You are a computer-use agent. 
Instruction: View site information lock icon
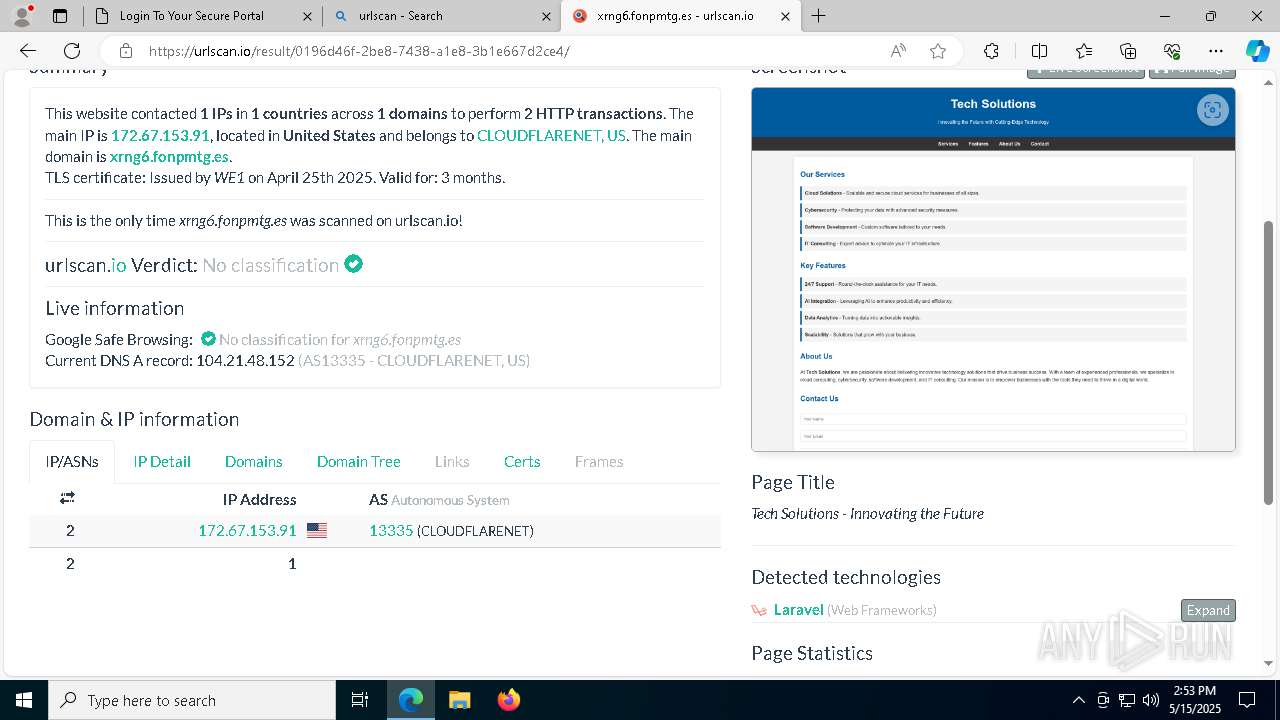click(x=125, y=51)
